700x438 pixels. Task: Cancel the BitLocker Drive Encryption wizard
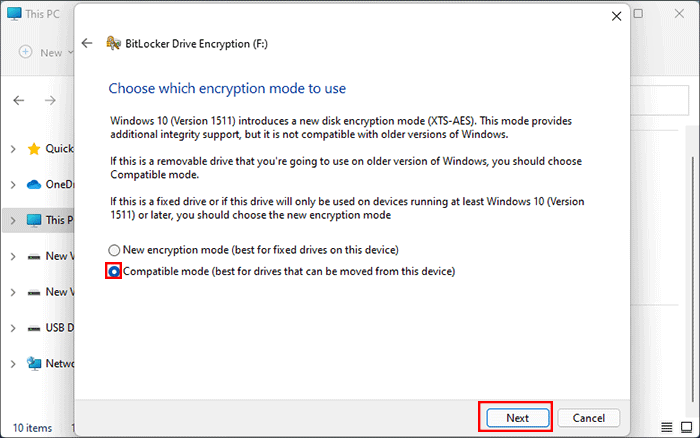(589, 417)
